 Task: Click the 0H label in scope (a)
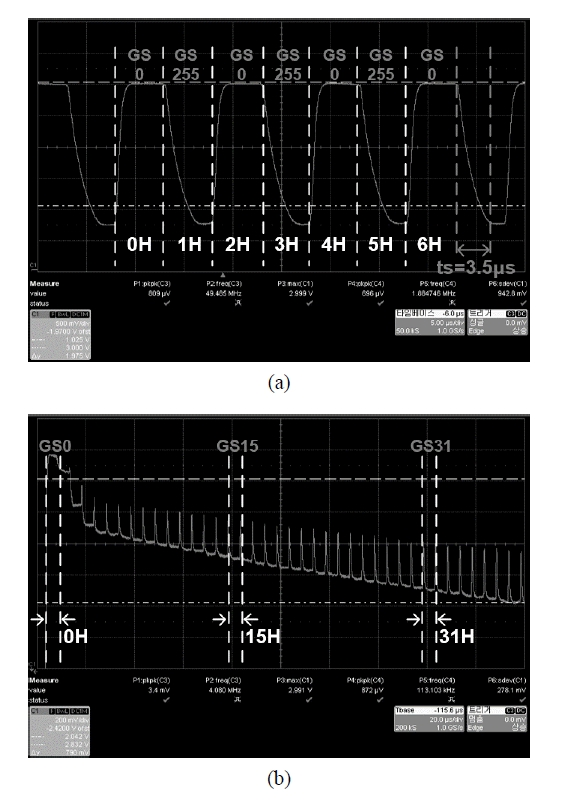point(139,244)
